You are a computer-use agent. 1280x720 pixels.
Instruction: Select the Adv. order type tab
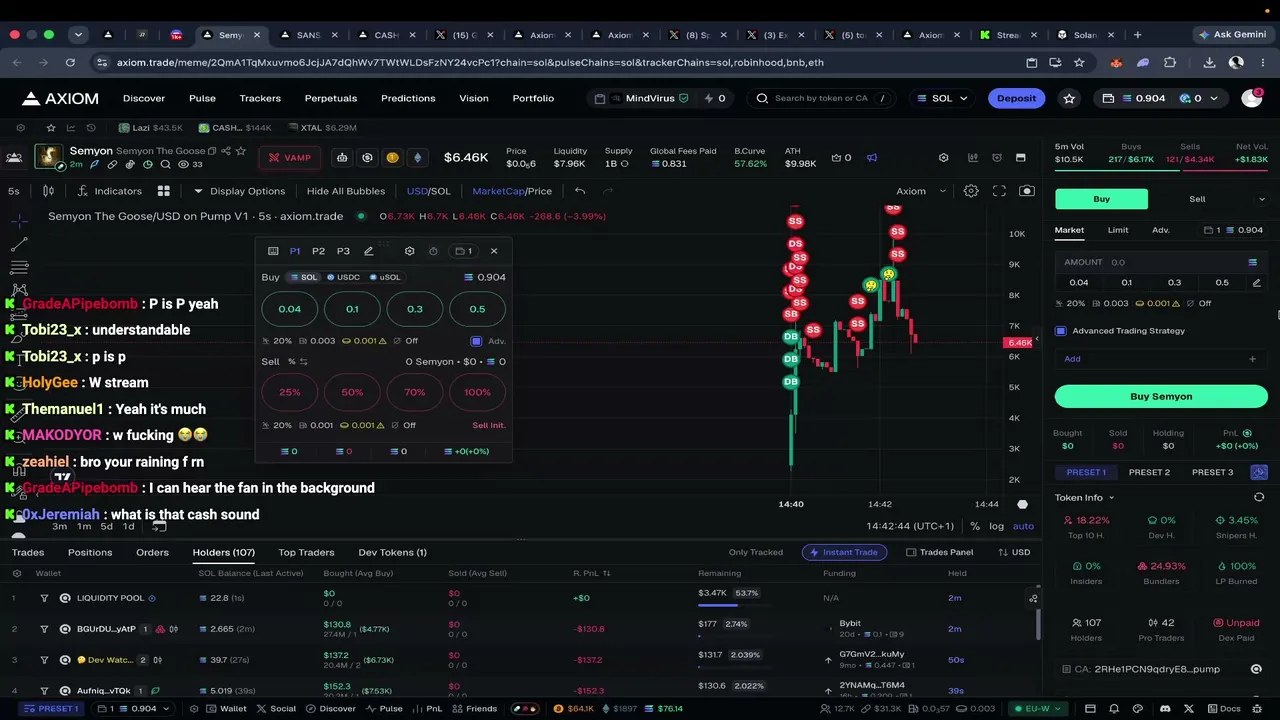(1161, 230)
